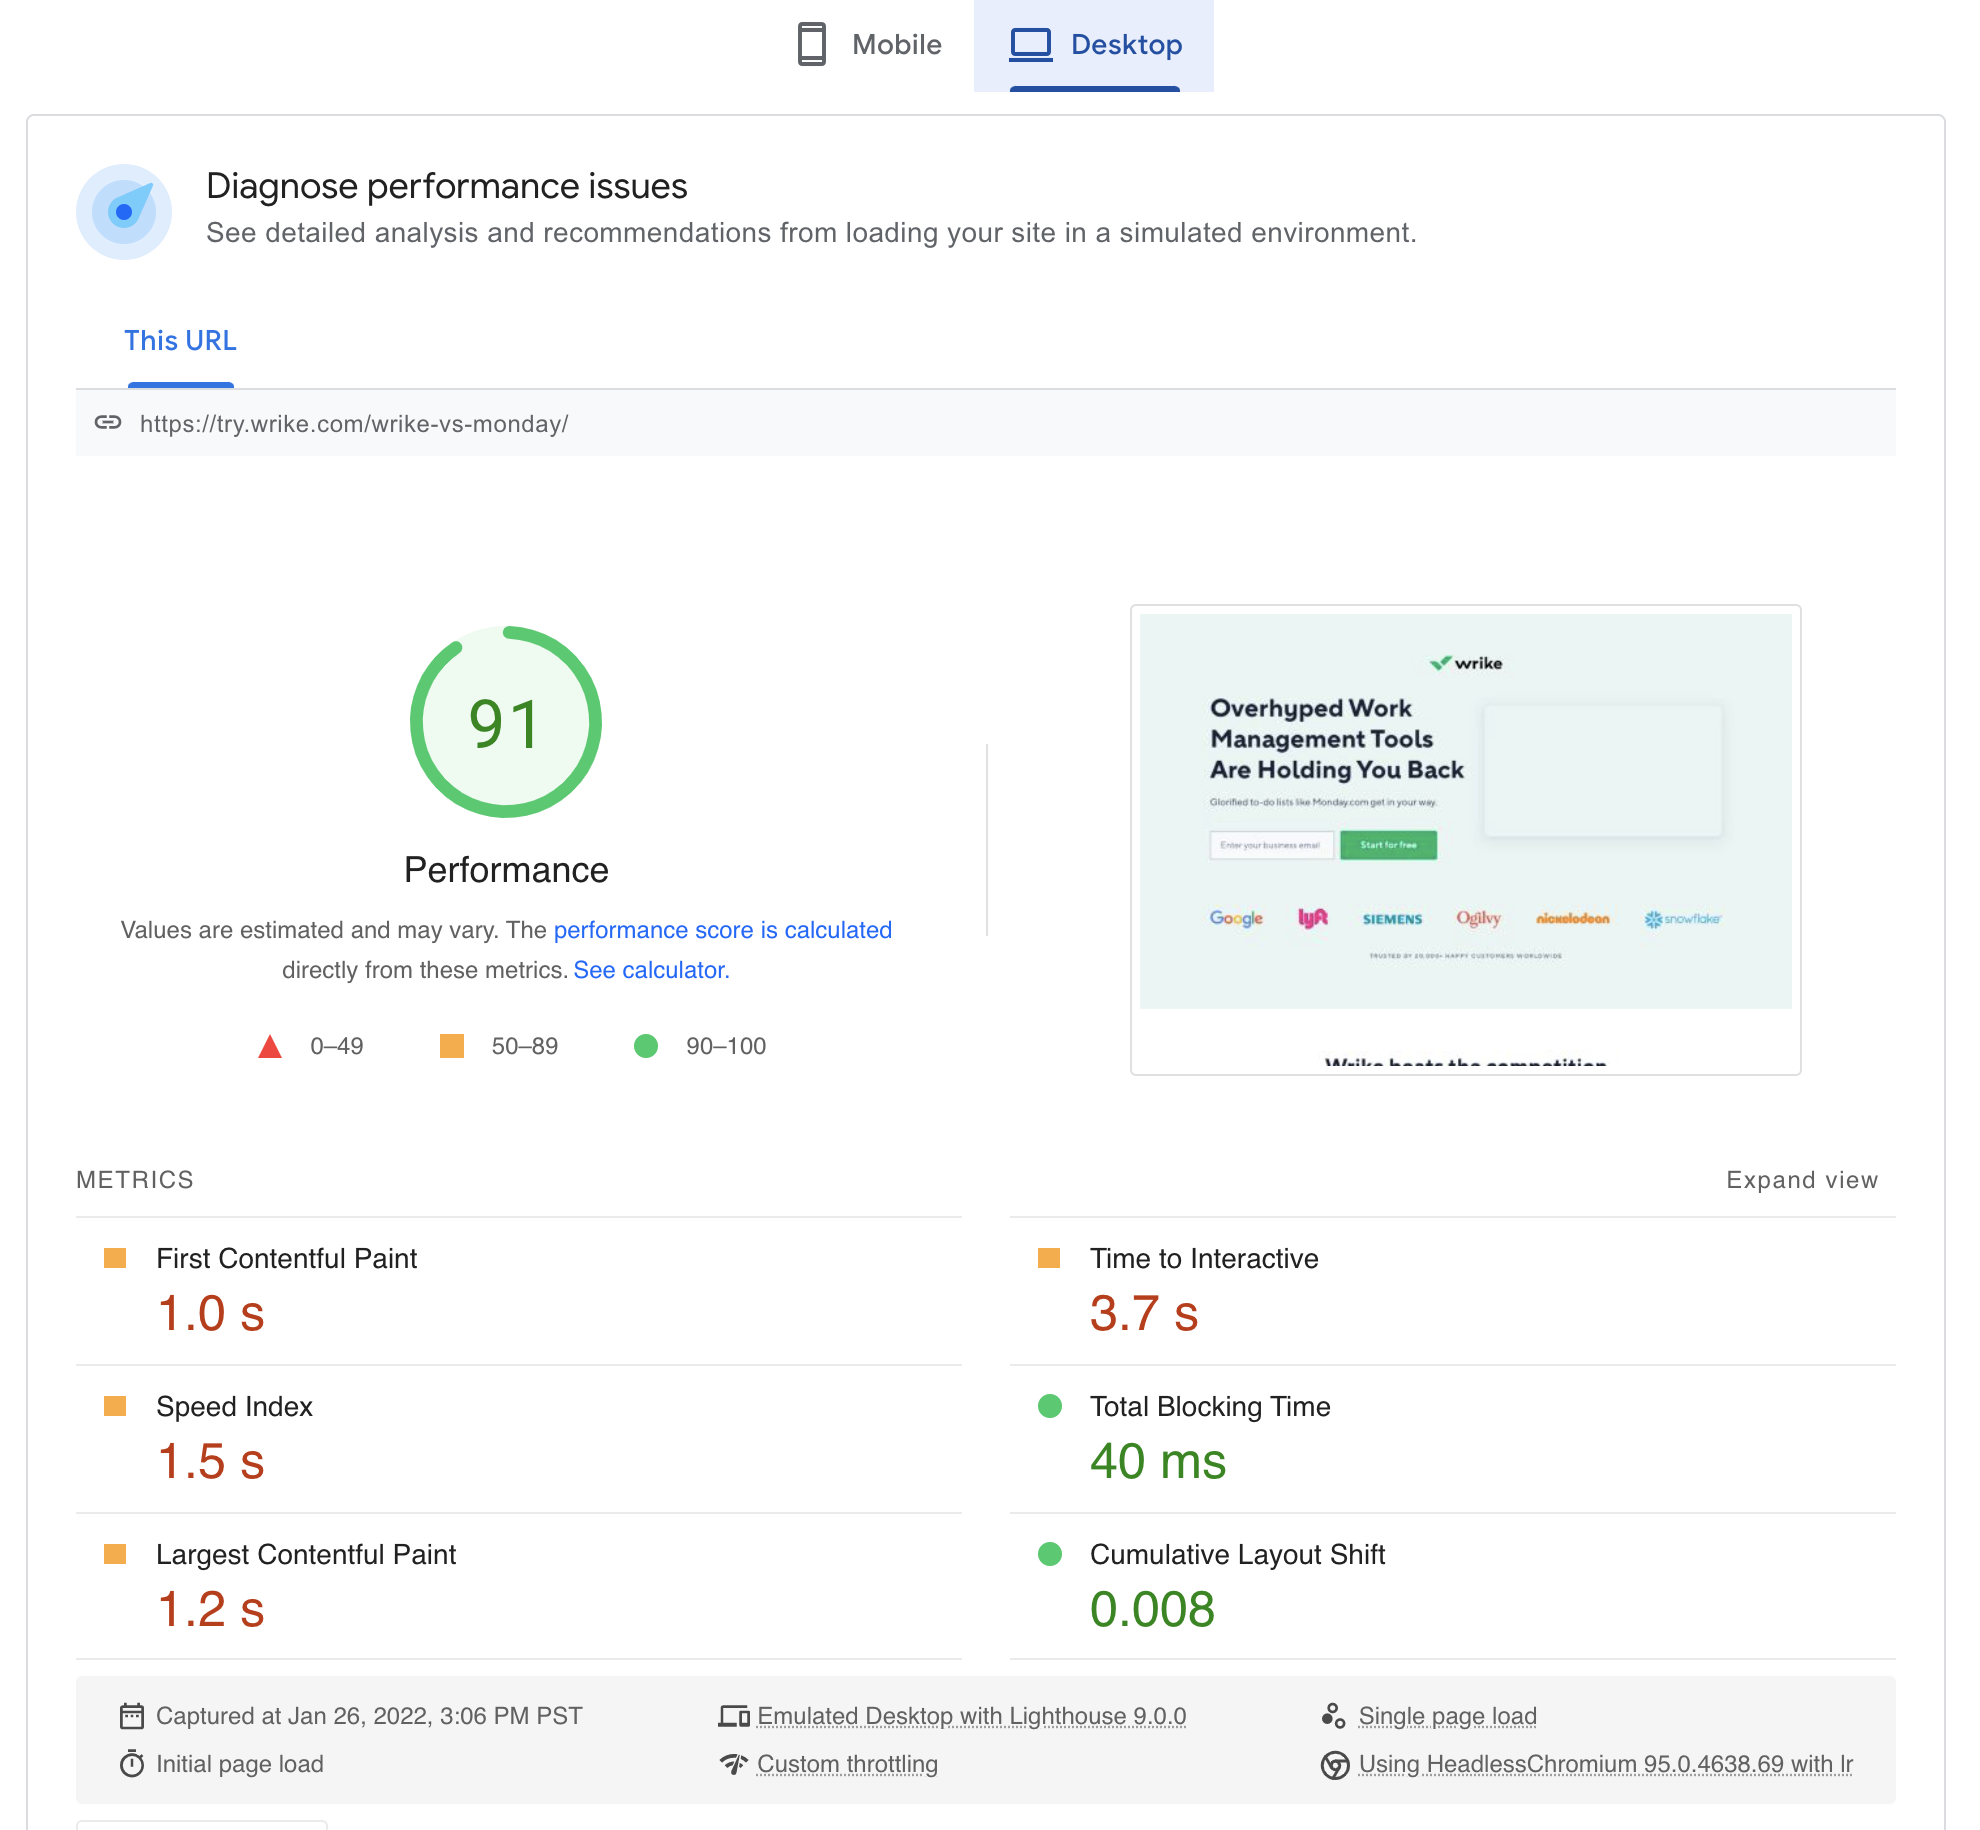
Task: Click the 0.008 value
Action: pos(1152,1609)
